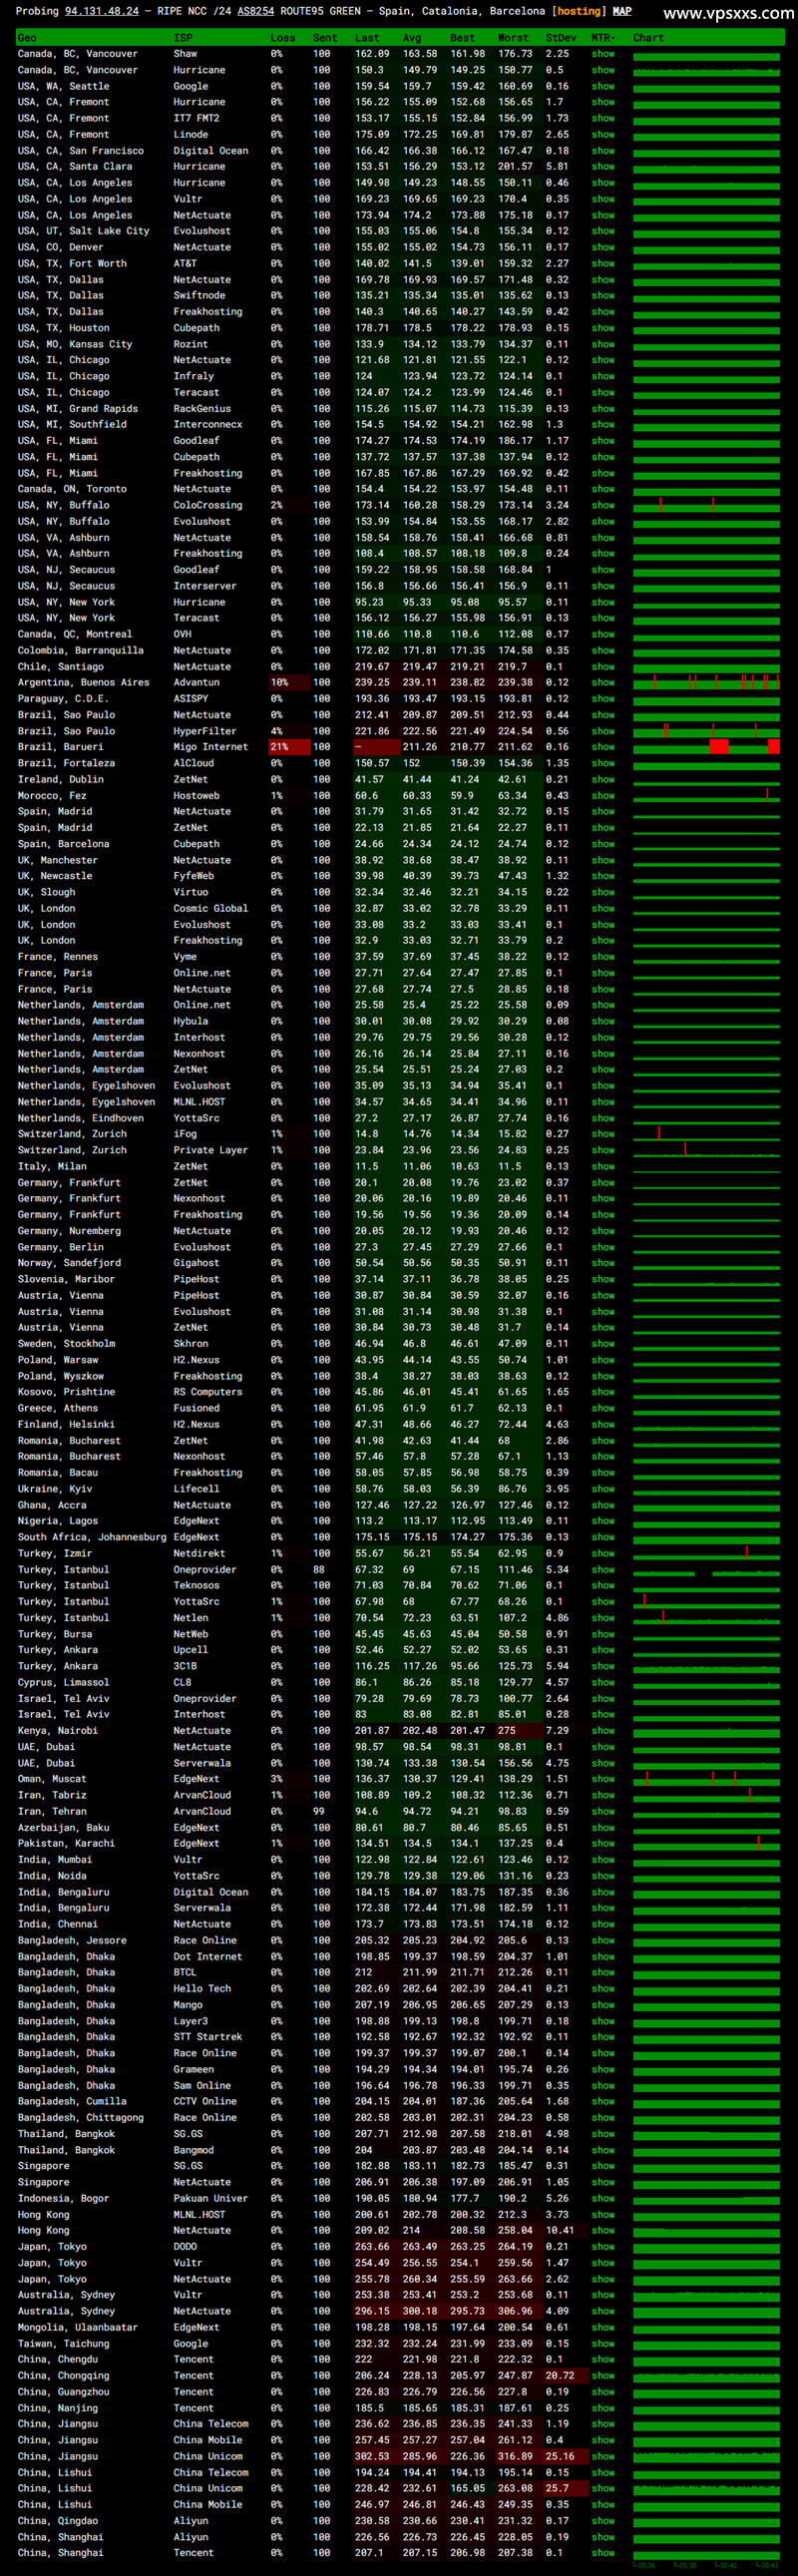Show MTR for Brazil, Barueri Migo Internet
The height and width of the screenshot is (2576, 798).
pos(603,747)
